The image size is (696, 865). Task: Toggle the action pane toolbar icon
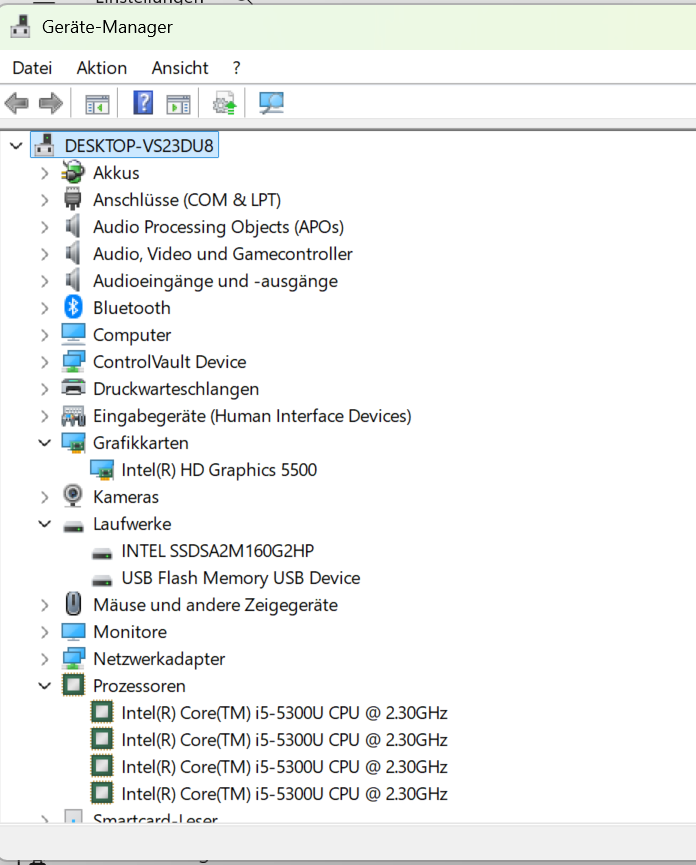click(178, 104)
